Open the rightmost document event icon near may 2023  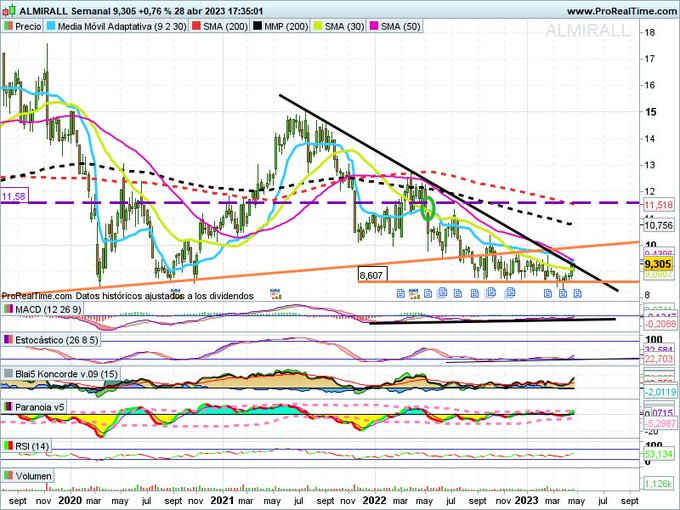(578, 294)
